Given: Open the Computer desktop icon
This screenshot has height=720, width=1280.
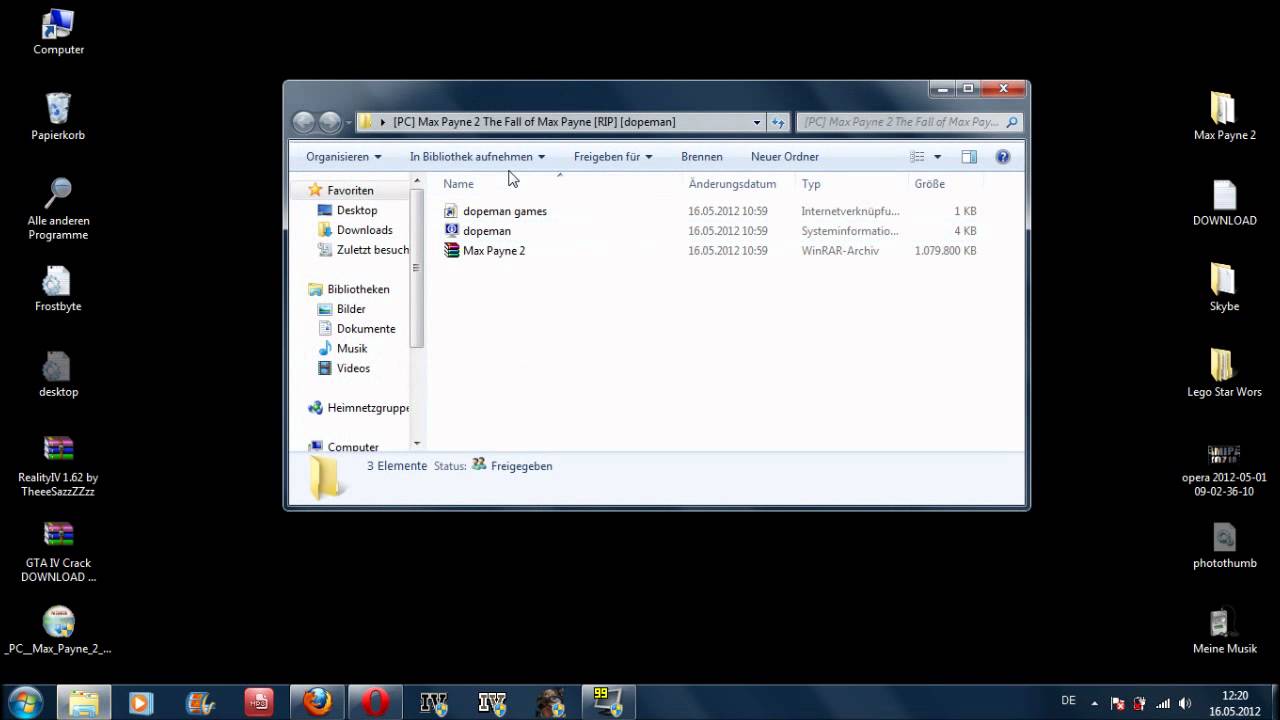Looking at the screenshot, I should [x=58, y=32].
